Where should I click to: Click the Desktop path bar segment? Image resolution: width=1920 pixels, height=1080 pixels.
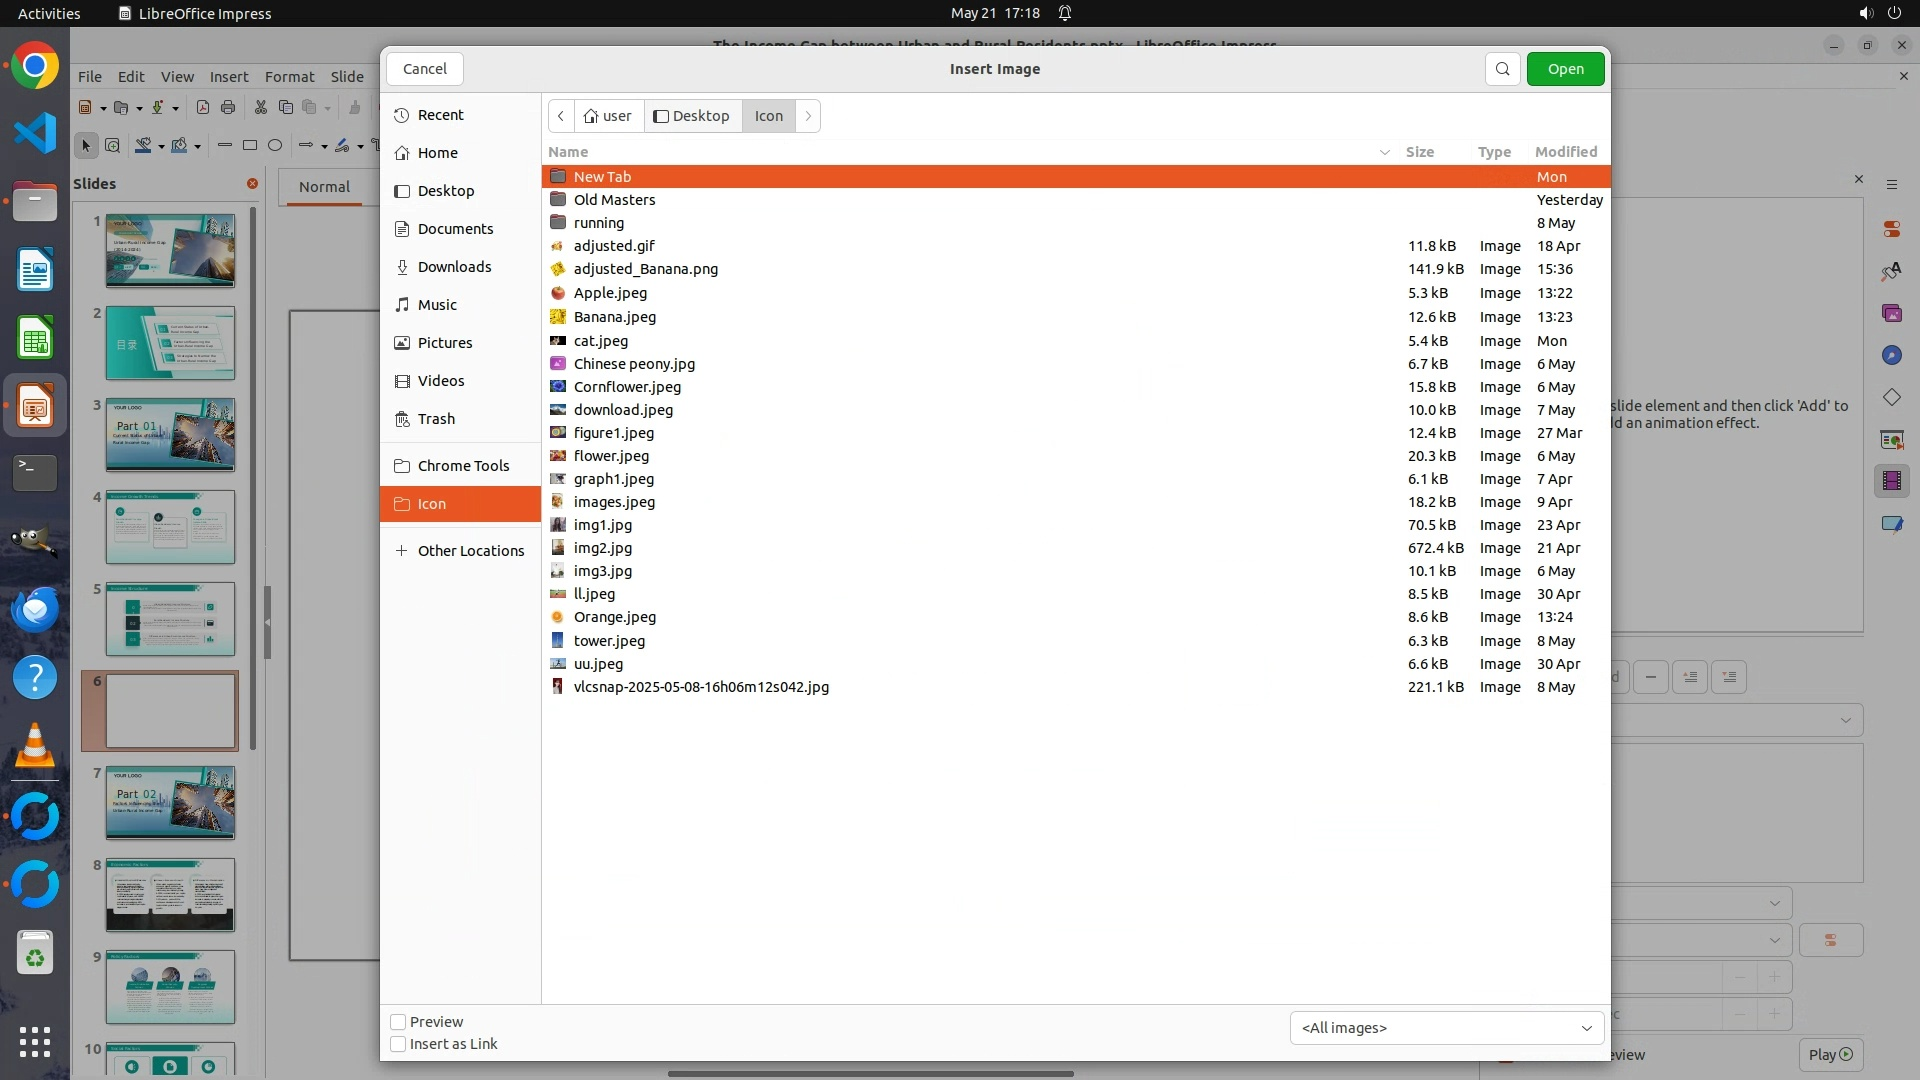point(692,116)
